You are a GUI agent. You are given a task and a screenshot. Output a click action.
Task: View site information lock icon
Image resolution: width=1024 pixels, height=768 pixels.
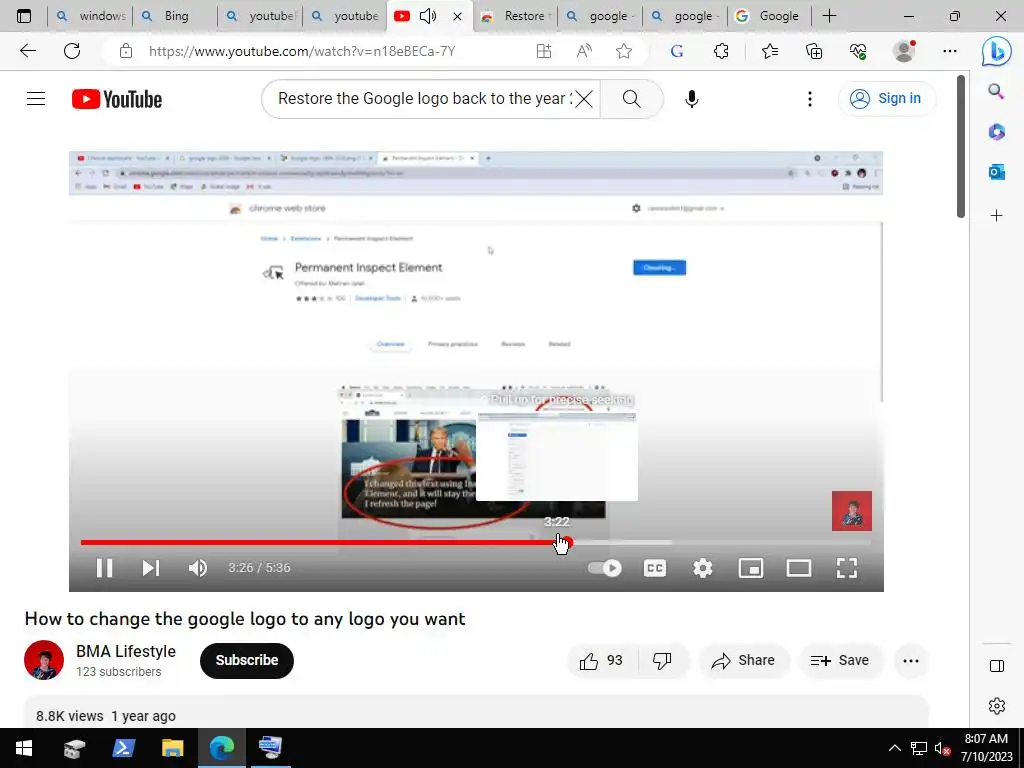point(125,51)
